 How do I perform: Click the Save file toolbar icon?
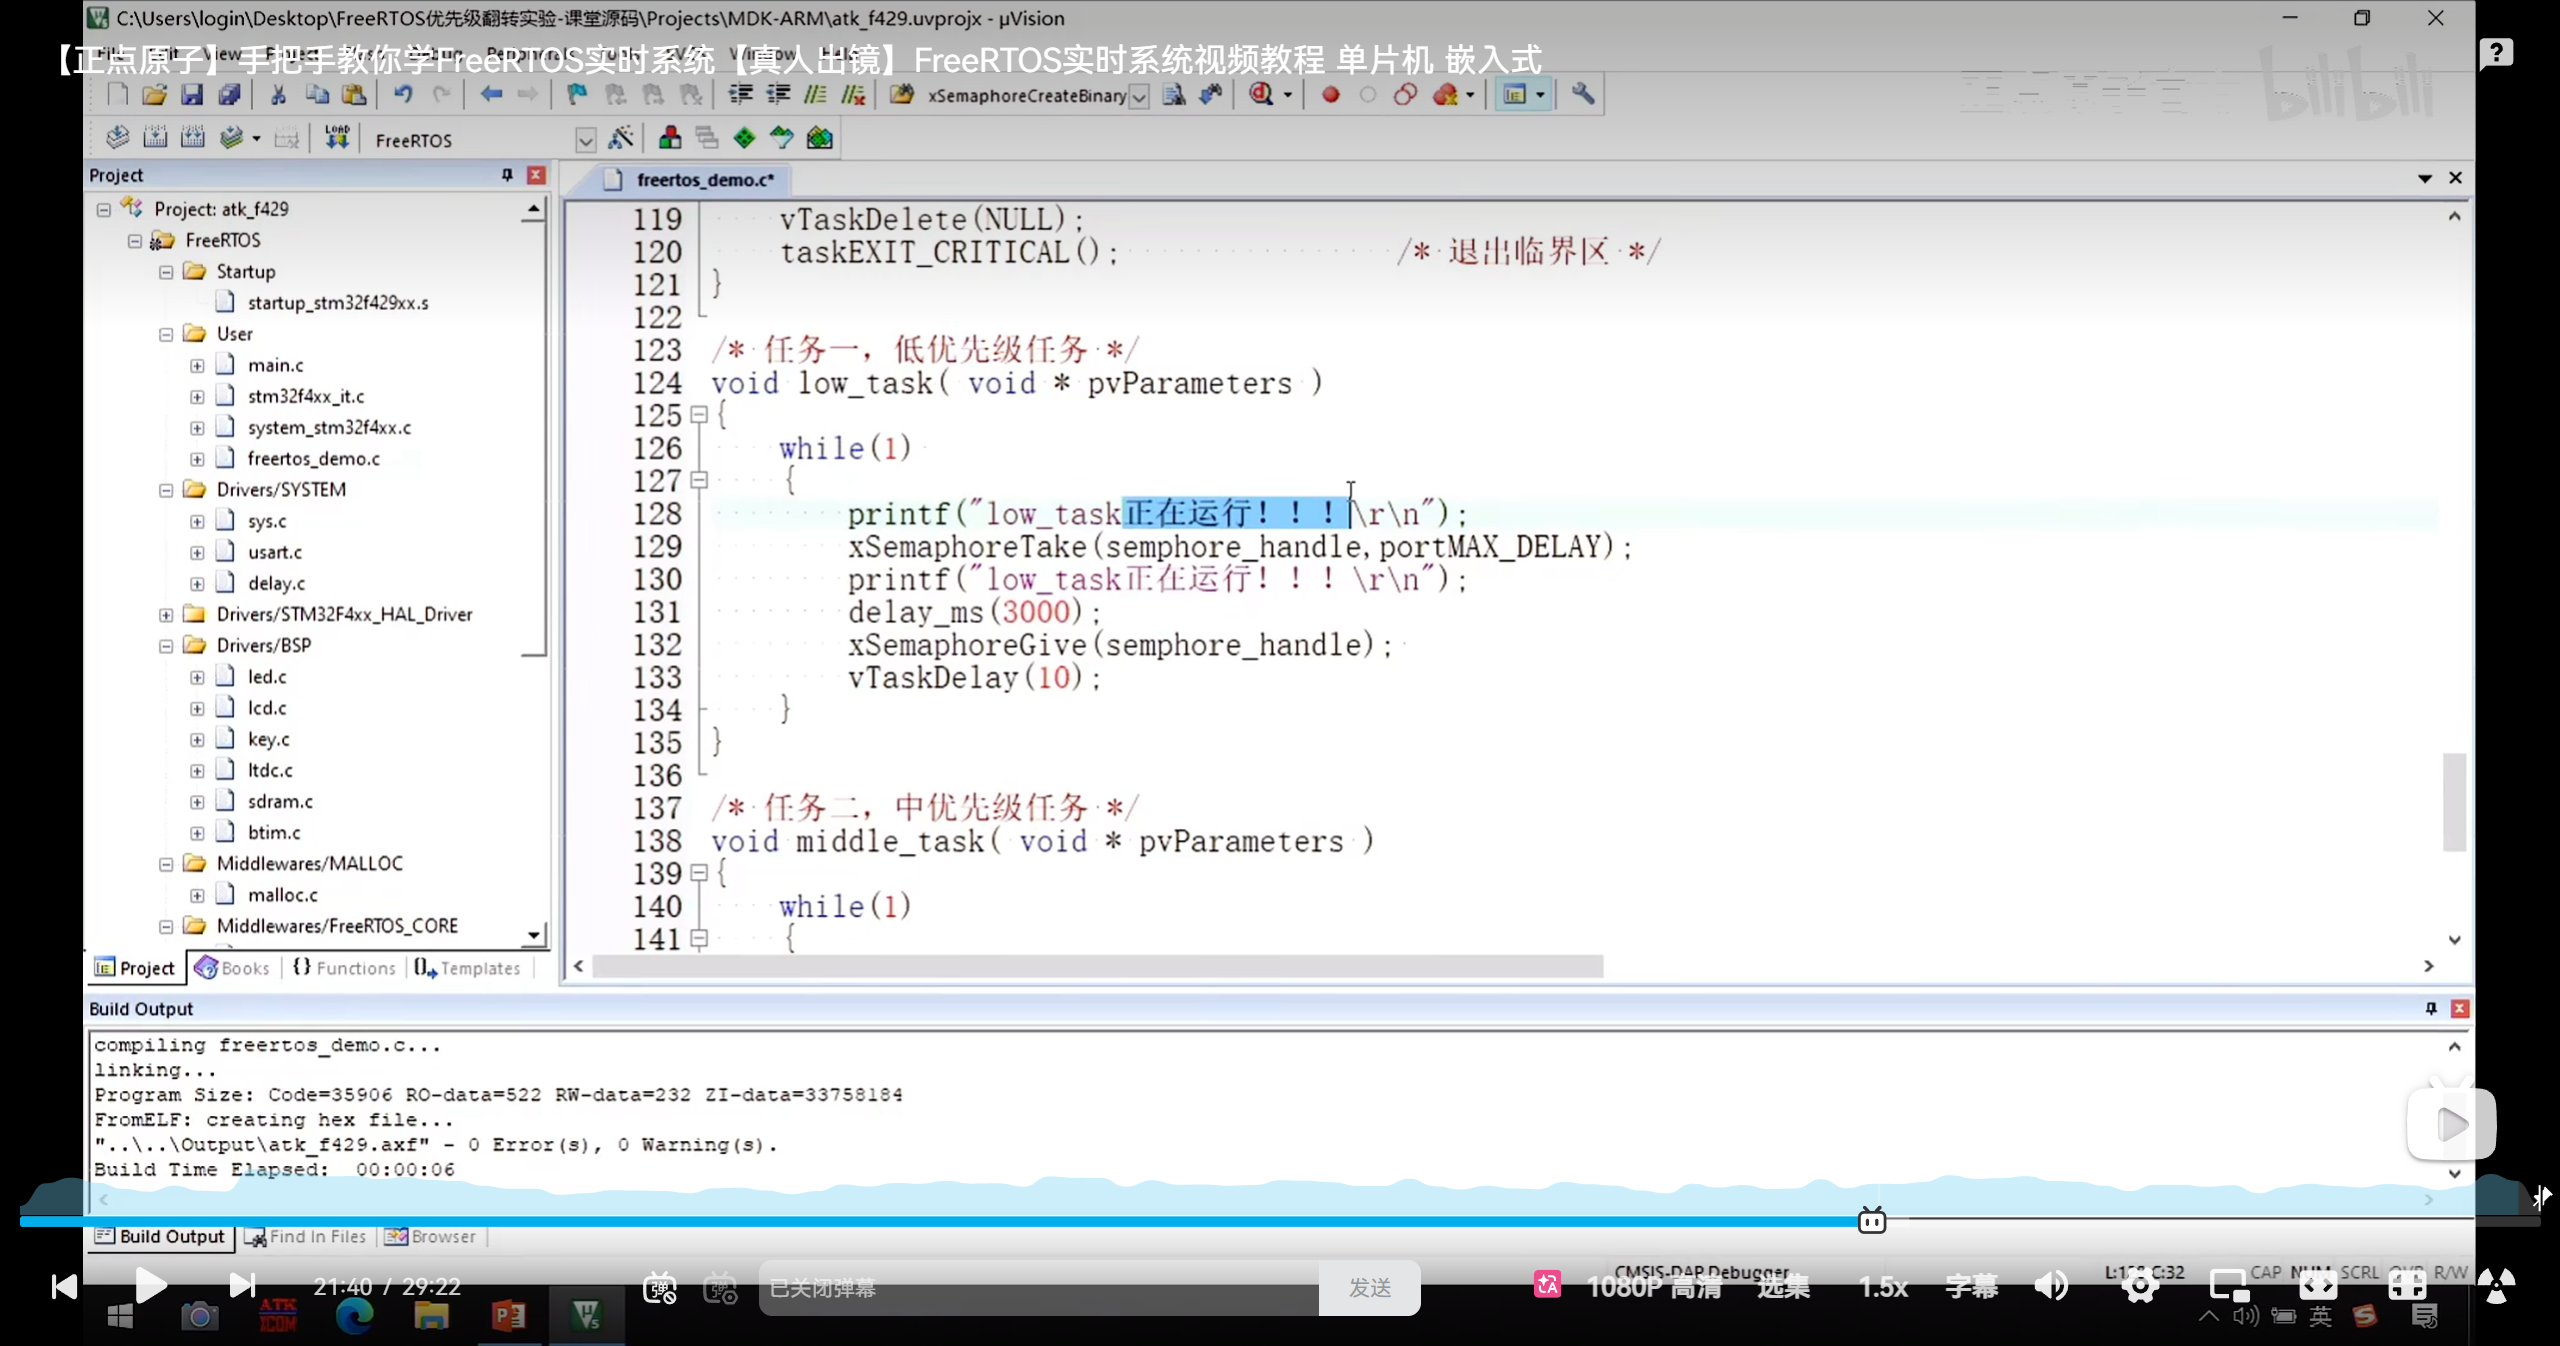[x=191, y=95]
